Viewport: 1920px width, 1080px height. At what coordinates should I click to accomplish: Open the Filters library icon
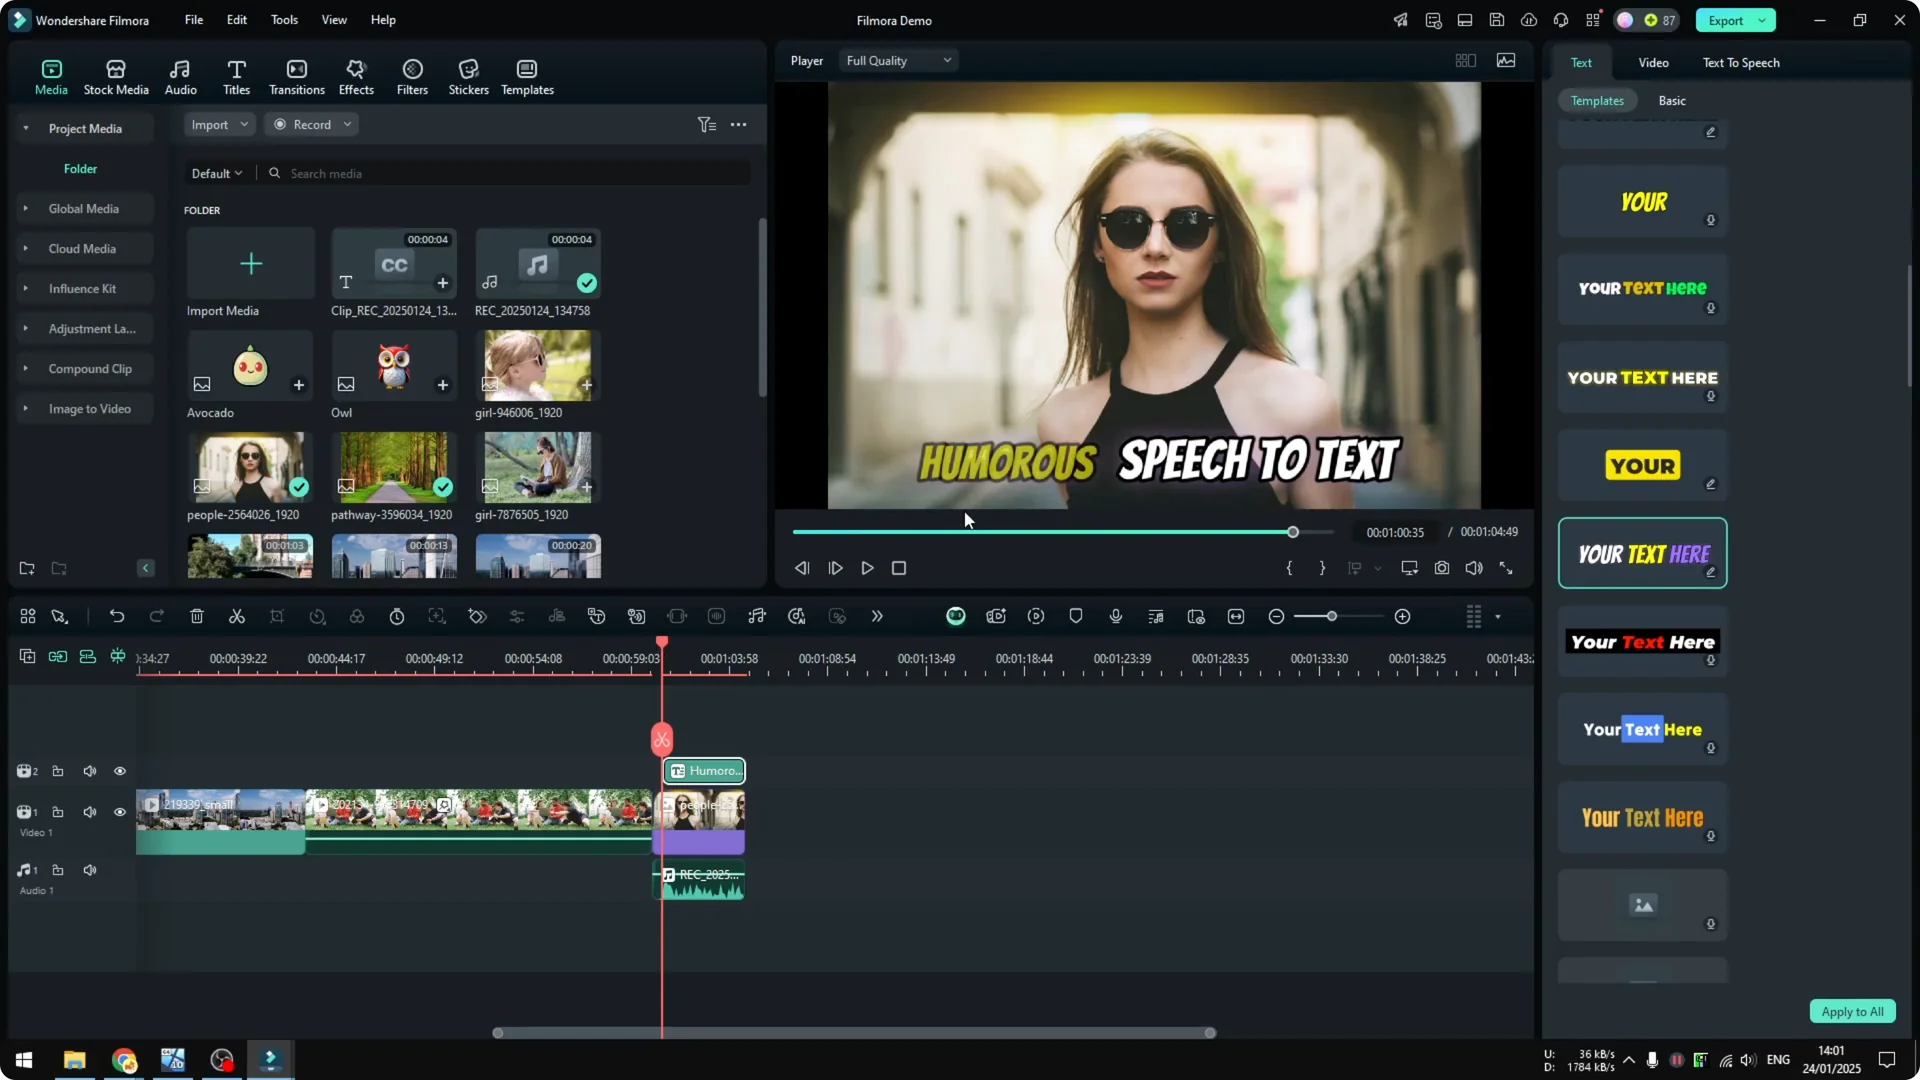point(412,77)
